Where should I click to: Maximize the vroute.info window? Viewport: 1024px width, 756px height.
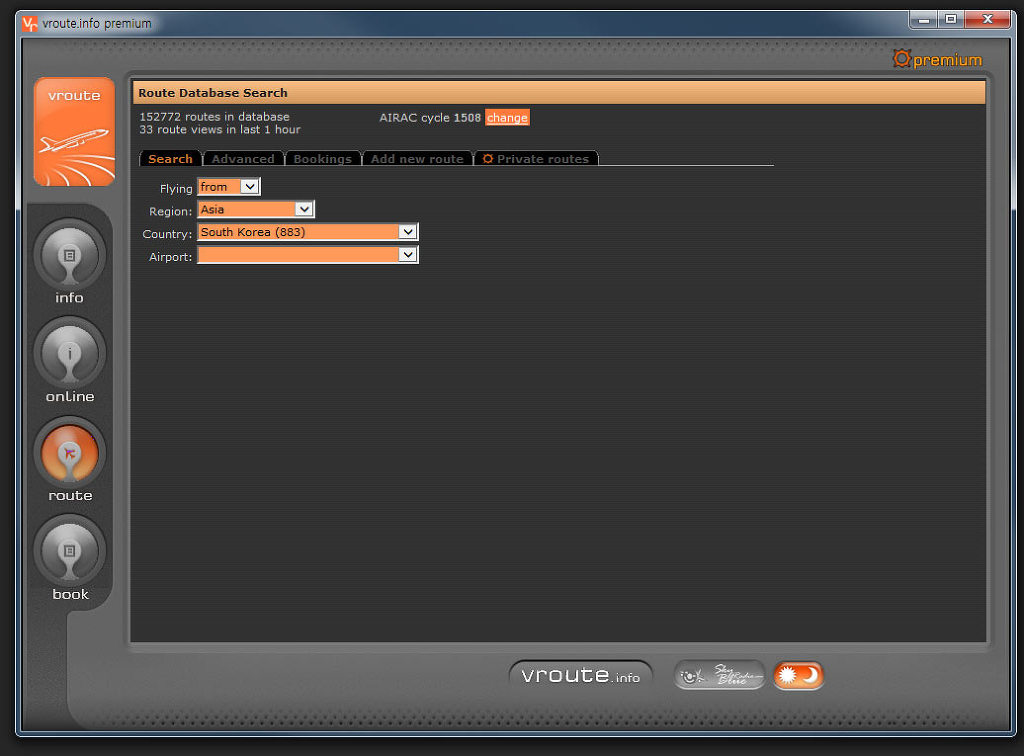[951, 20]
